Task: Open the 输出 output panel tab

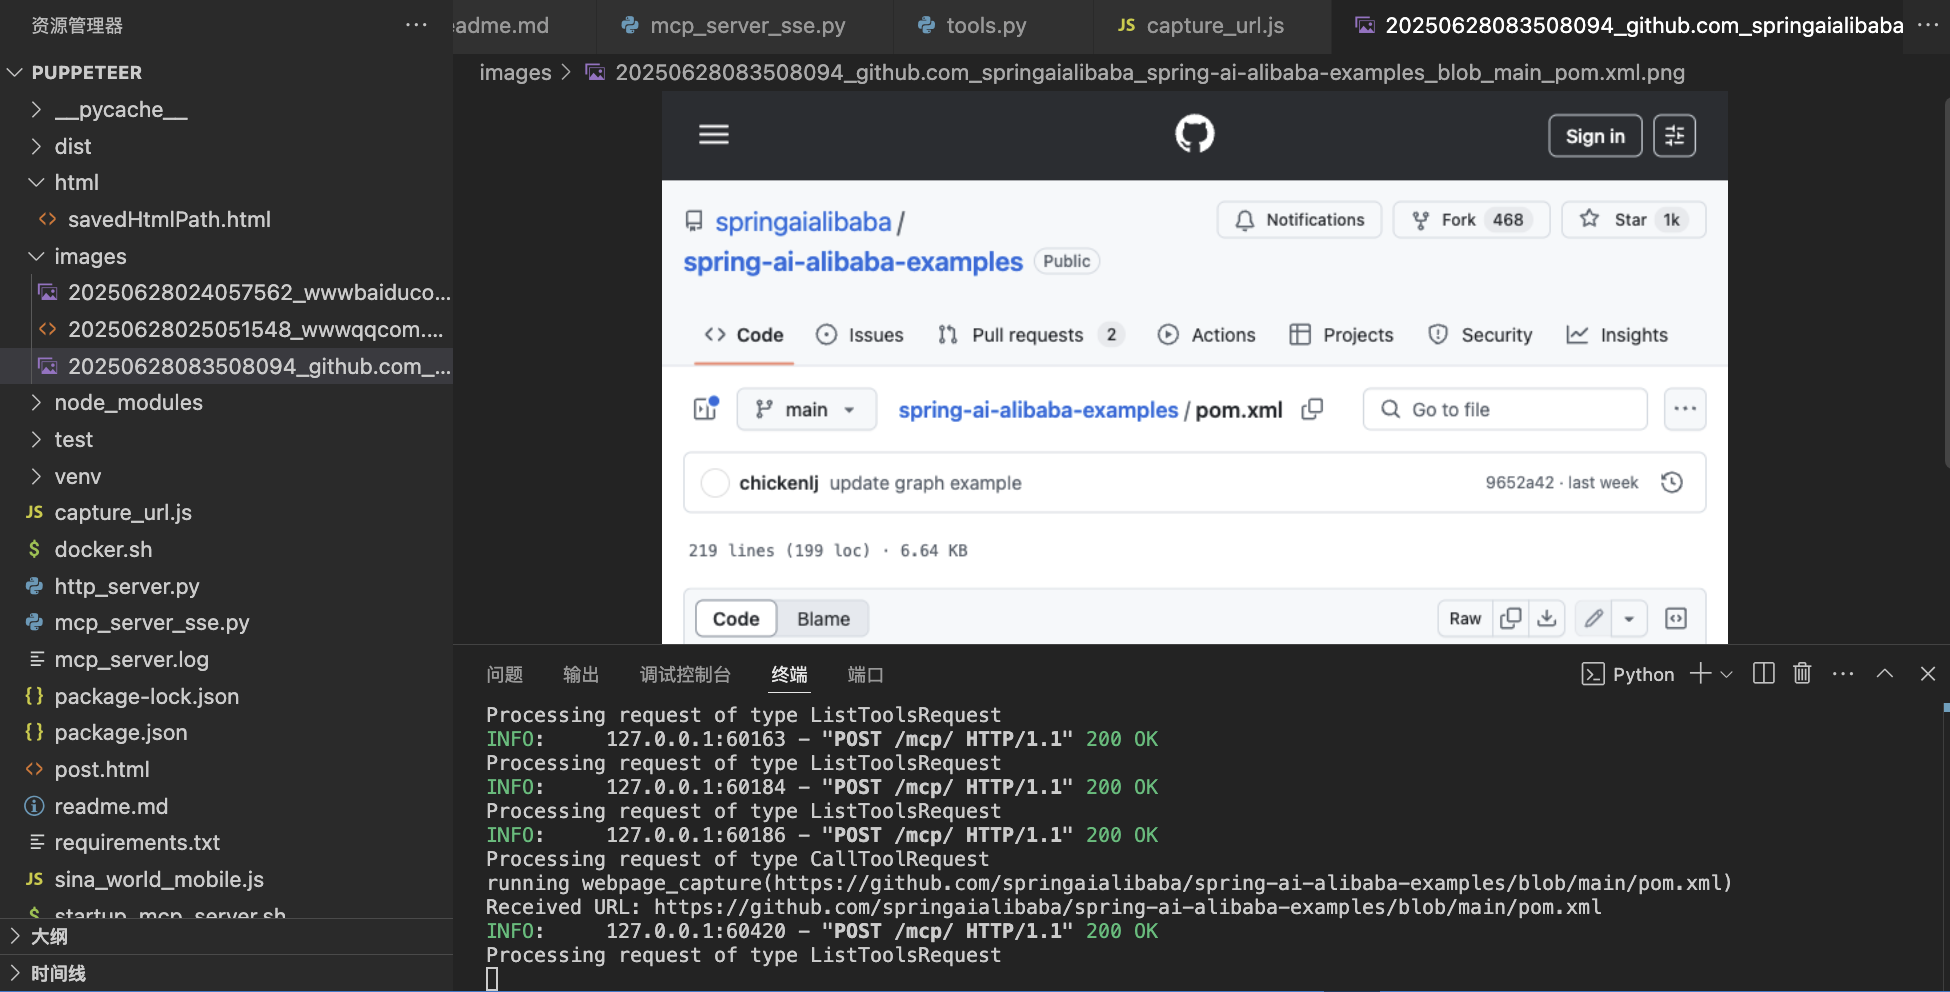Action: [x=581, y=675]
